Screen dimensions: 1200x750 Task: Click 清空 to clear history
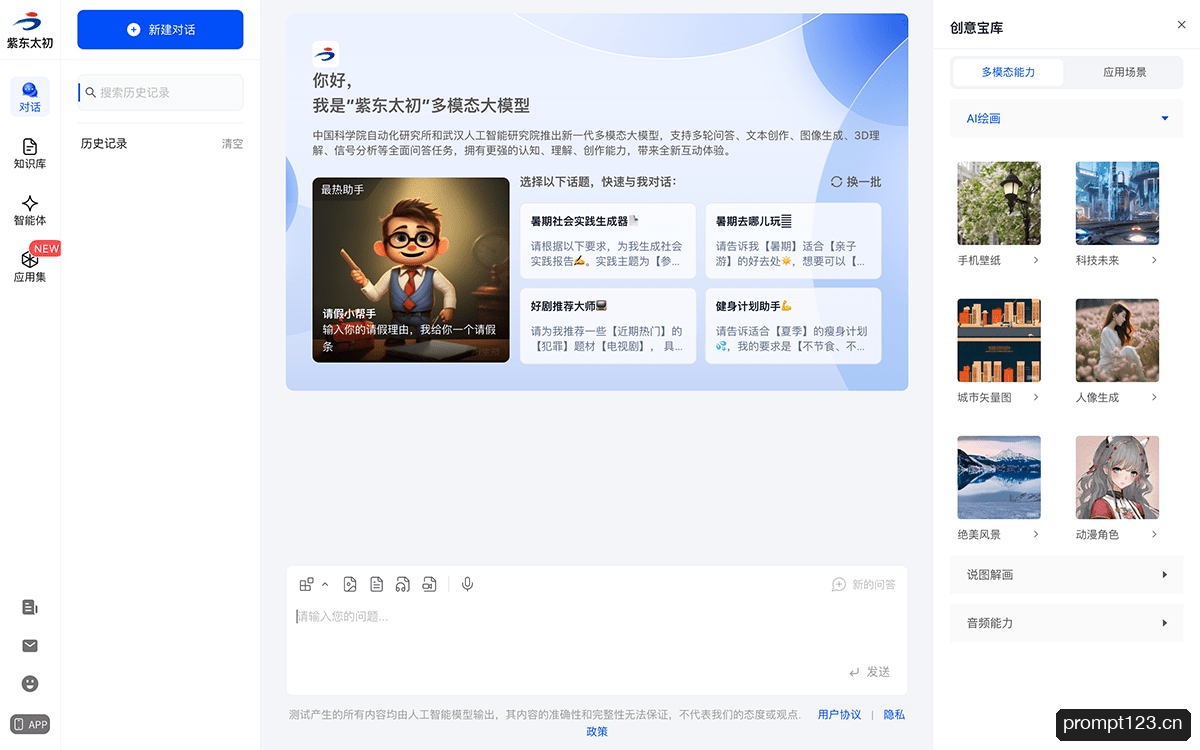232,144
